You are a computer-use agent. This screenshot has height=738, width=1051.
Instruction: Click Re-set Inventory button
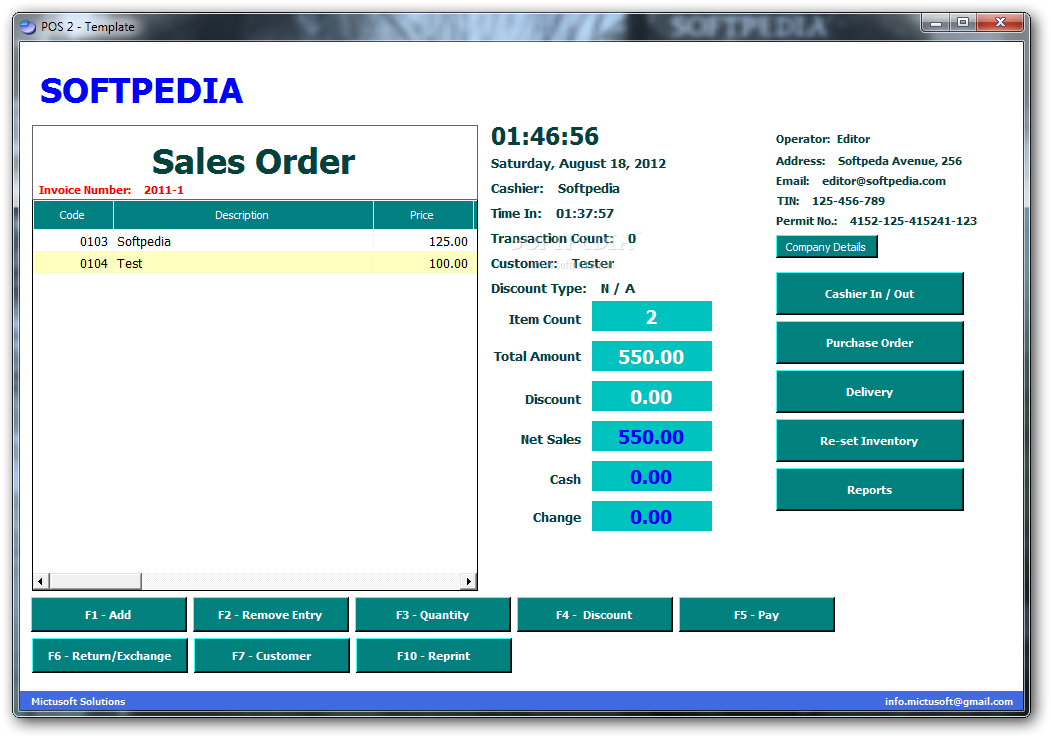869,440
